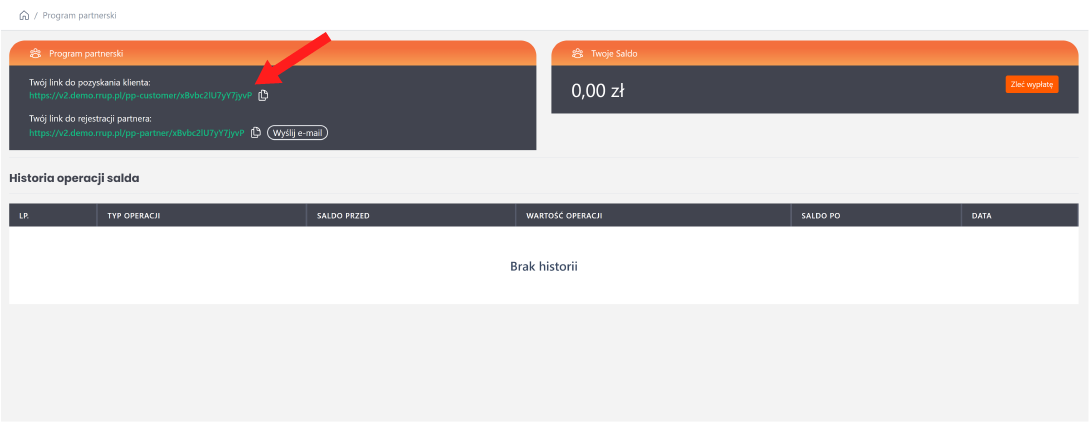Image resolution: width=1089 pixels, height=422 pixels.
Task: Copy the customer acquisition link
Action: click(x=264, y=96)
